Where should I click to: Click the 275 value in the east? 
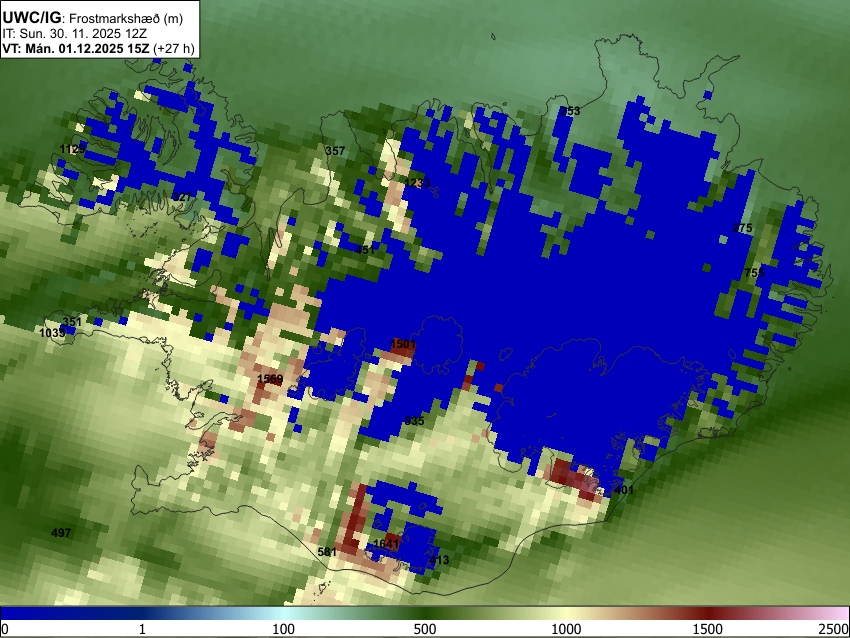click(742, 228)
